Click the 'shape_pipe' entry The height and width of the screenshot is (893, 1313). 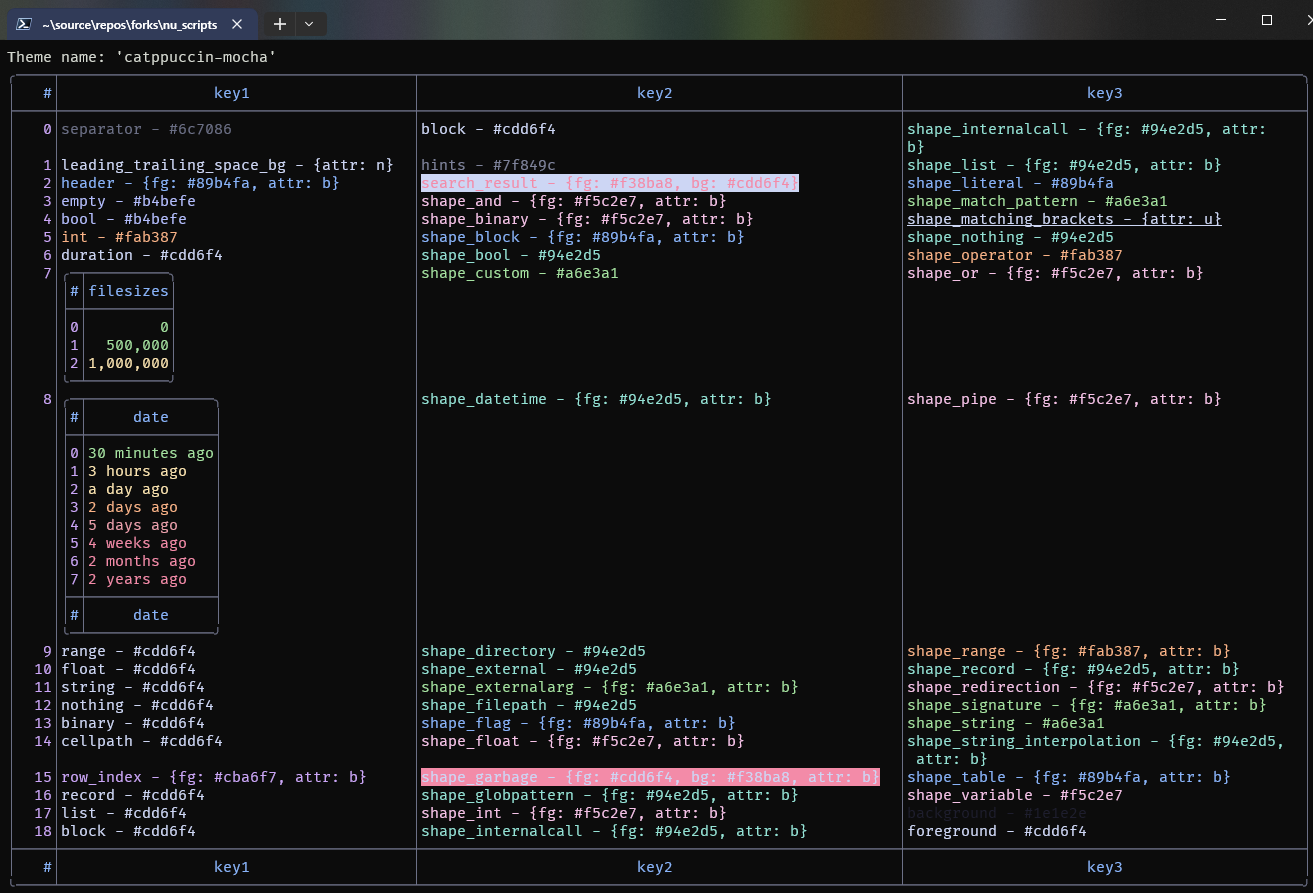[x=1064, y=399]
